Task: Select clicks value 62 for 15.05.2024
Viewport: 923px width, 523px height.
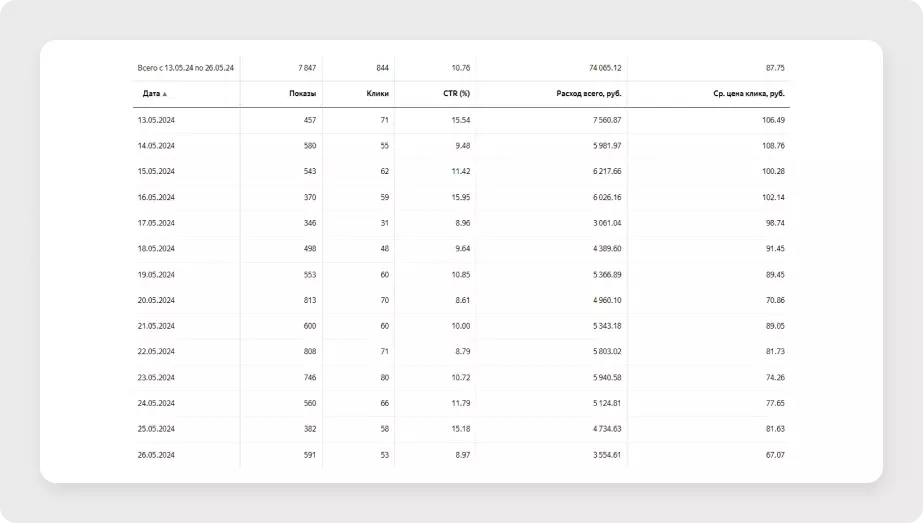Action: tap(384, 171)
